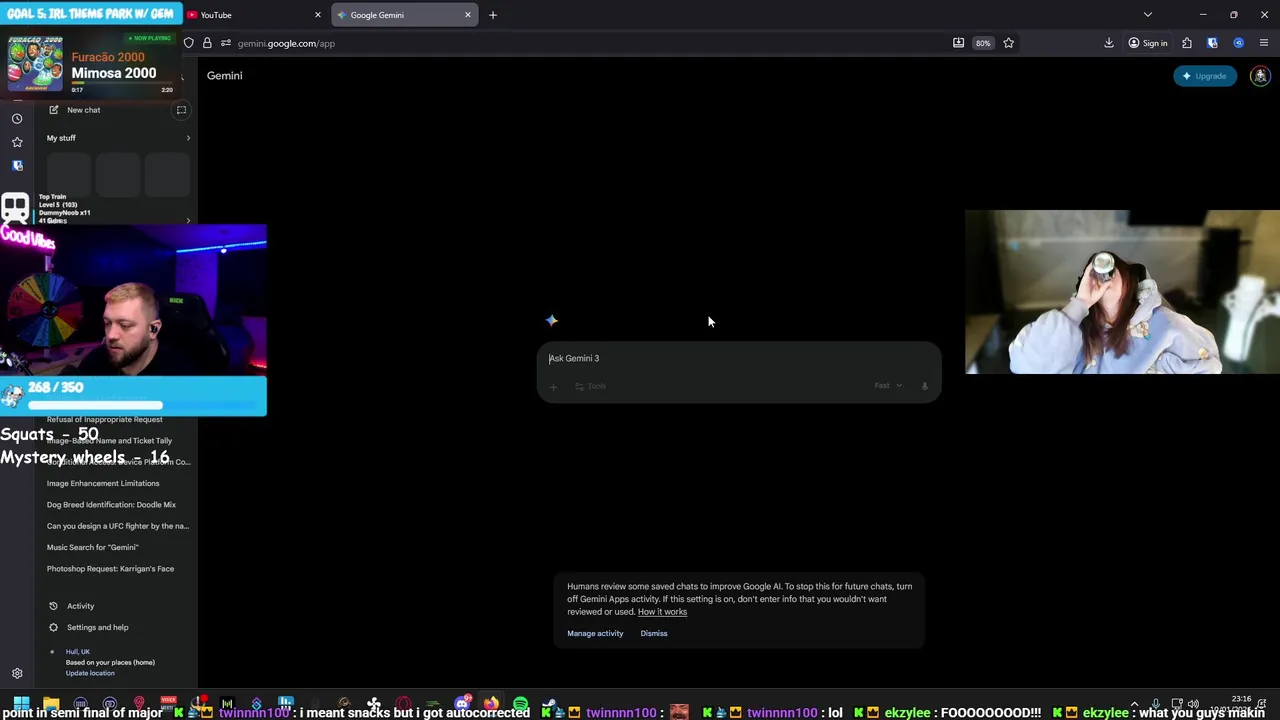Click the site permissions icon beside padlock
The image size is (1280, 720).
[x=226, y=43]
